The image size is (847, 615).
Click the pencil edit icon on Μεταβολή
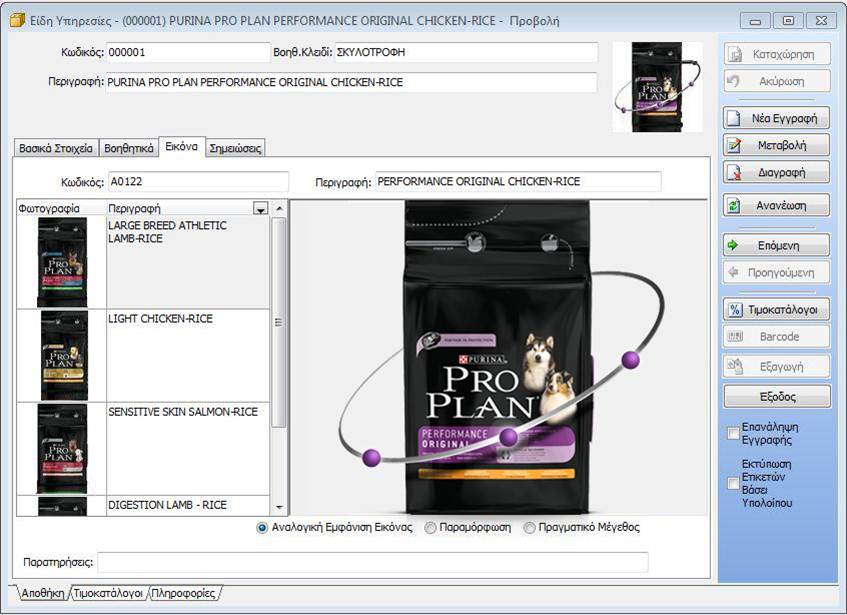(x=734, y=145)
